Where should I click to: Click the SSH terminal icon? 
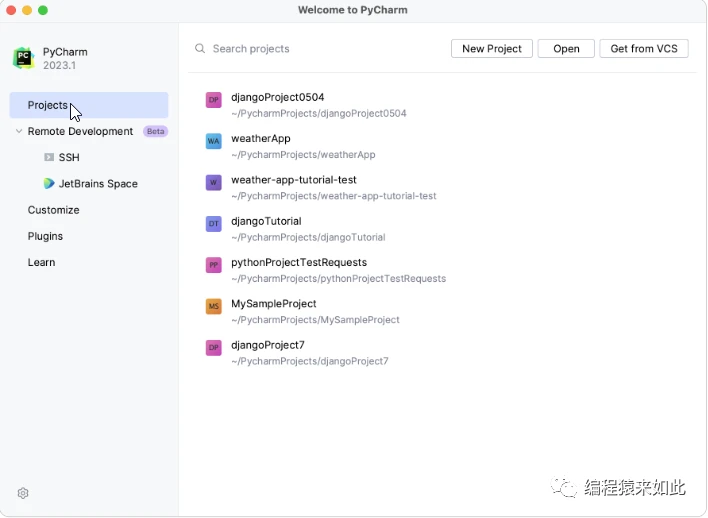[x=49, y=158]
